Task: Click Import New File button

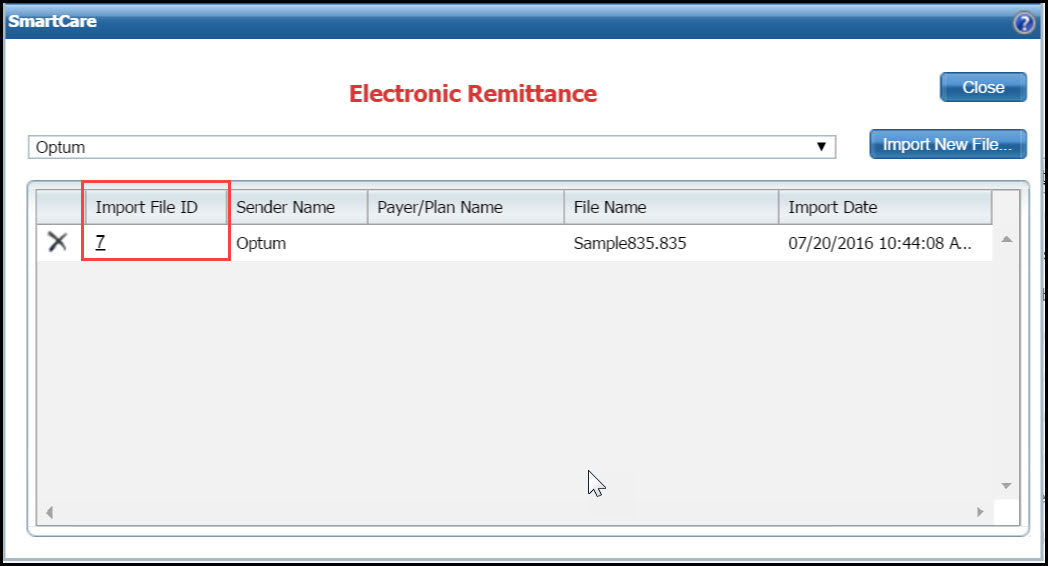Action: (948, 144)
